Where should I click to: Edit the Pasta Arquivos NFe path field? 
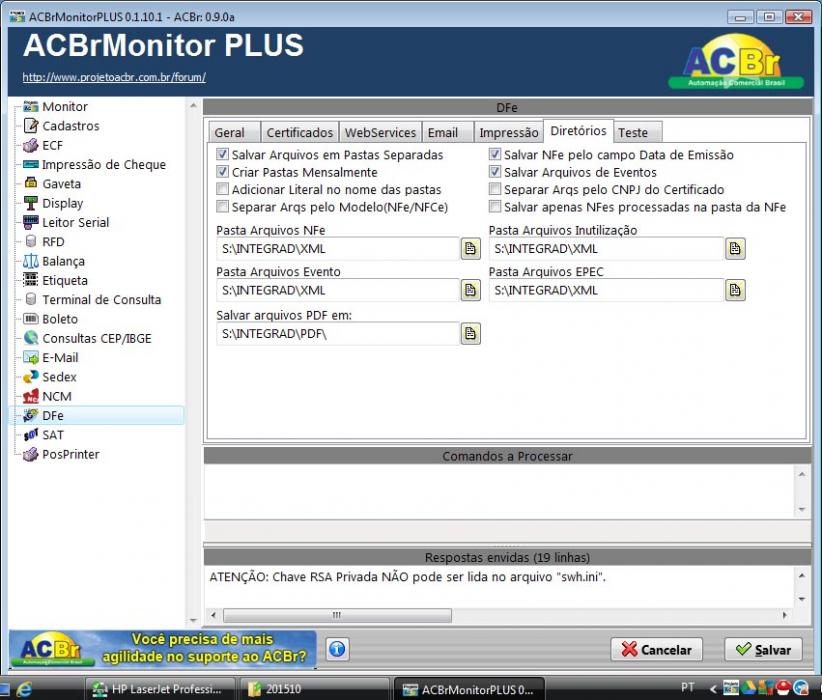(x=338, y=249)
